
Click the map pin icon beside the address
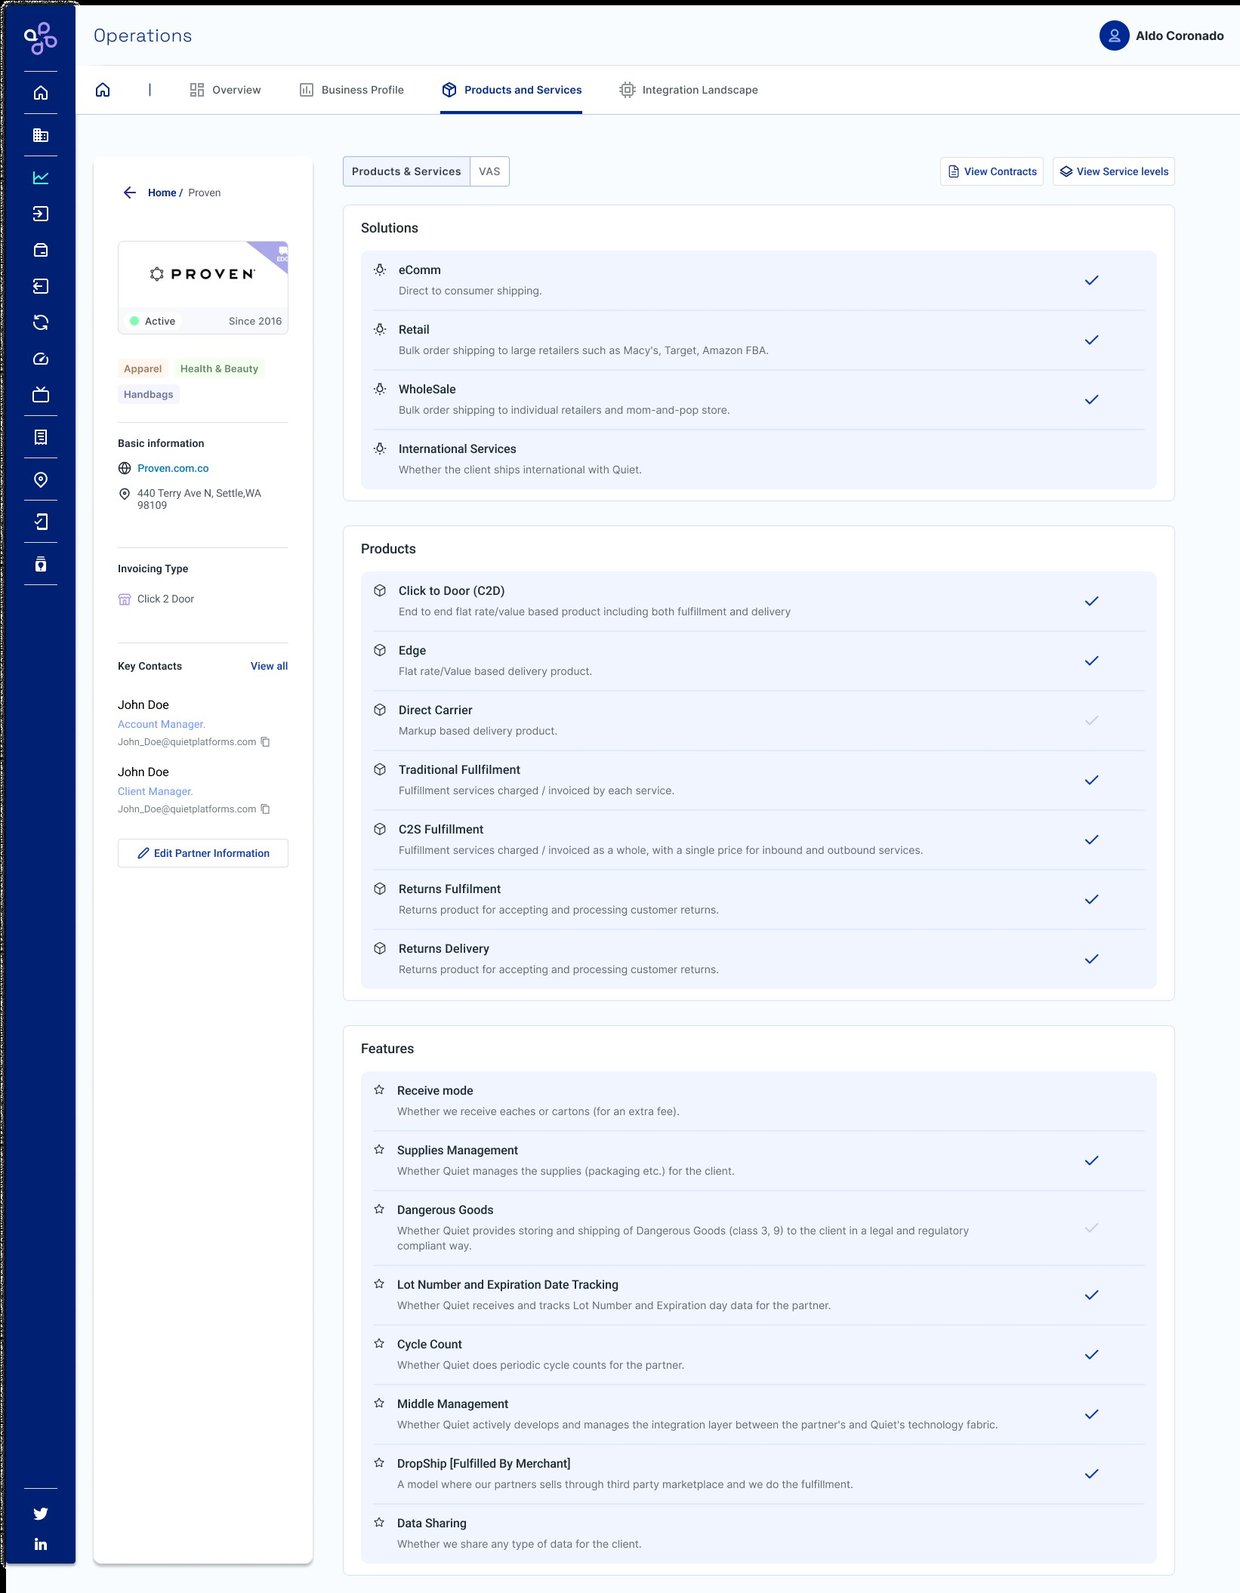125,494
